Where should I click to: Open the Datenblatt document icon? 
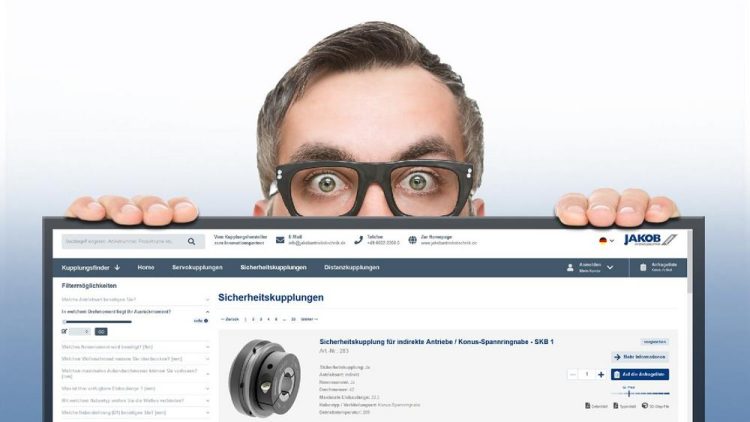click(588, 406)
